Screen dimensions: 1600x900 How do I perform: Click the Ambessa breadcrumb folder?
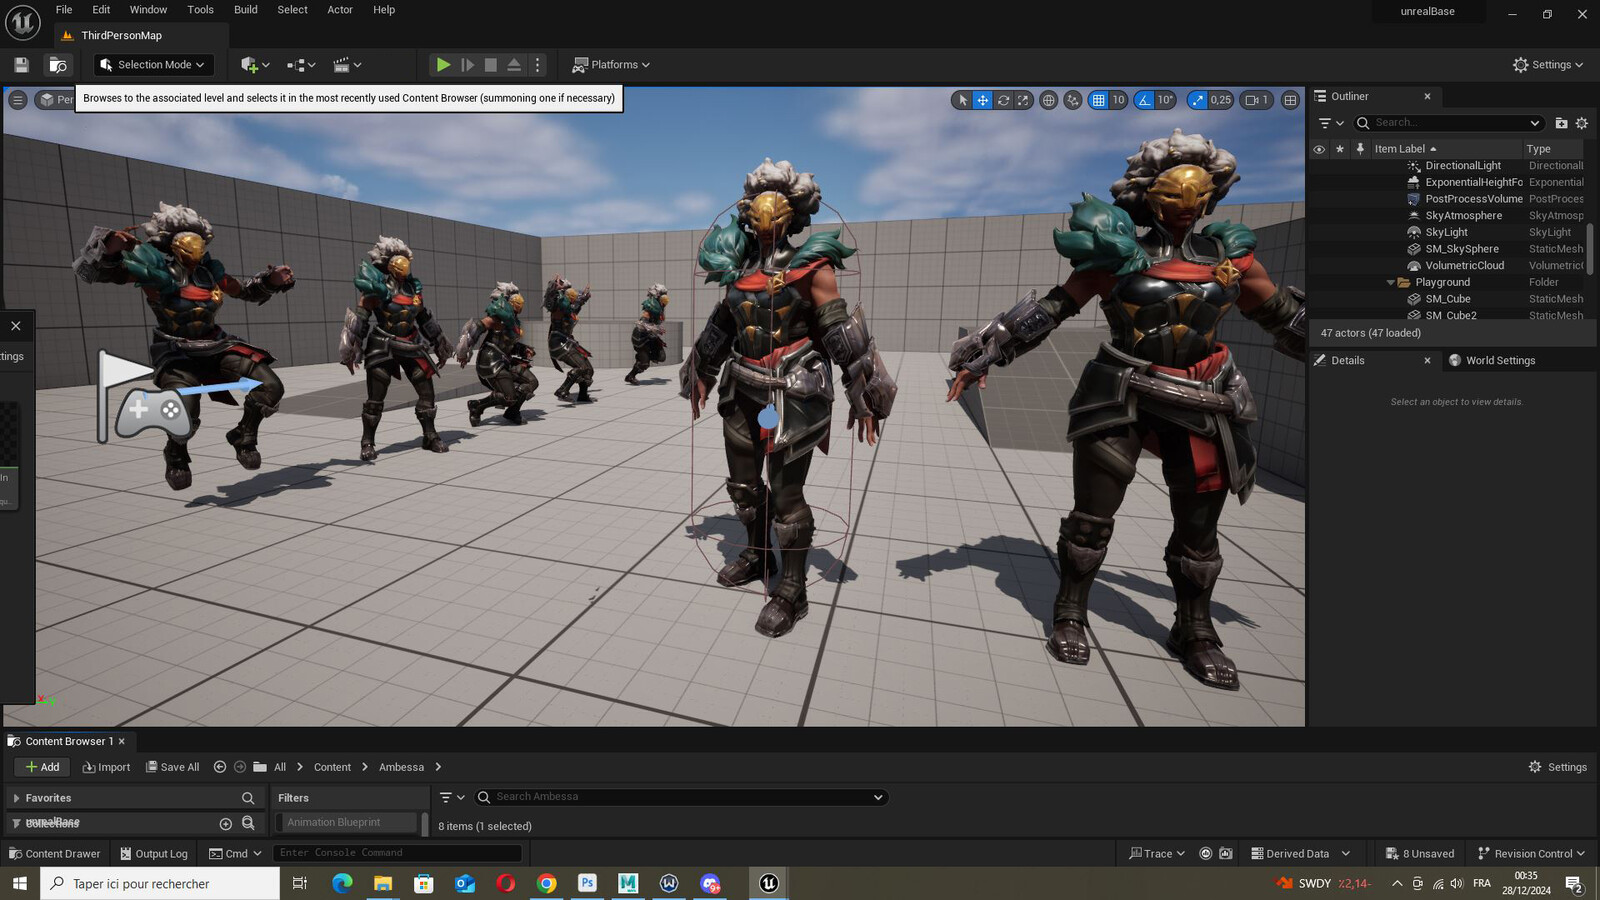(401, 767)
